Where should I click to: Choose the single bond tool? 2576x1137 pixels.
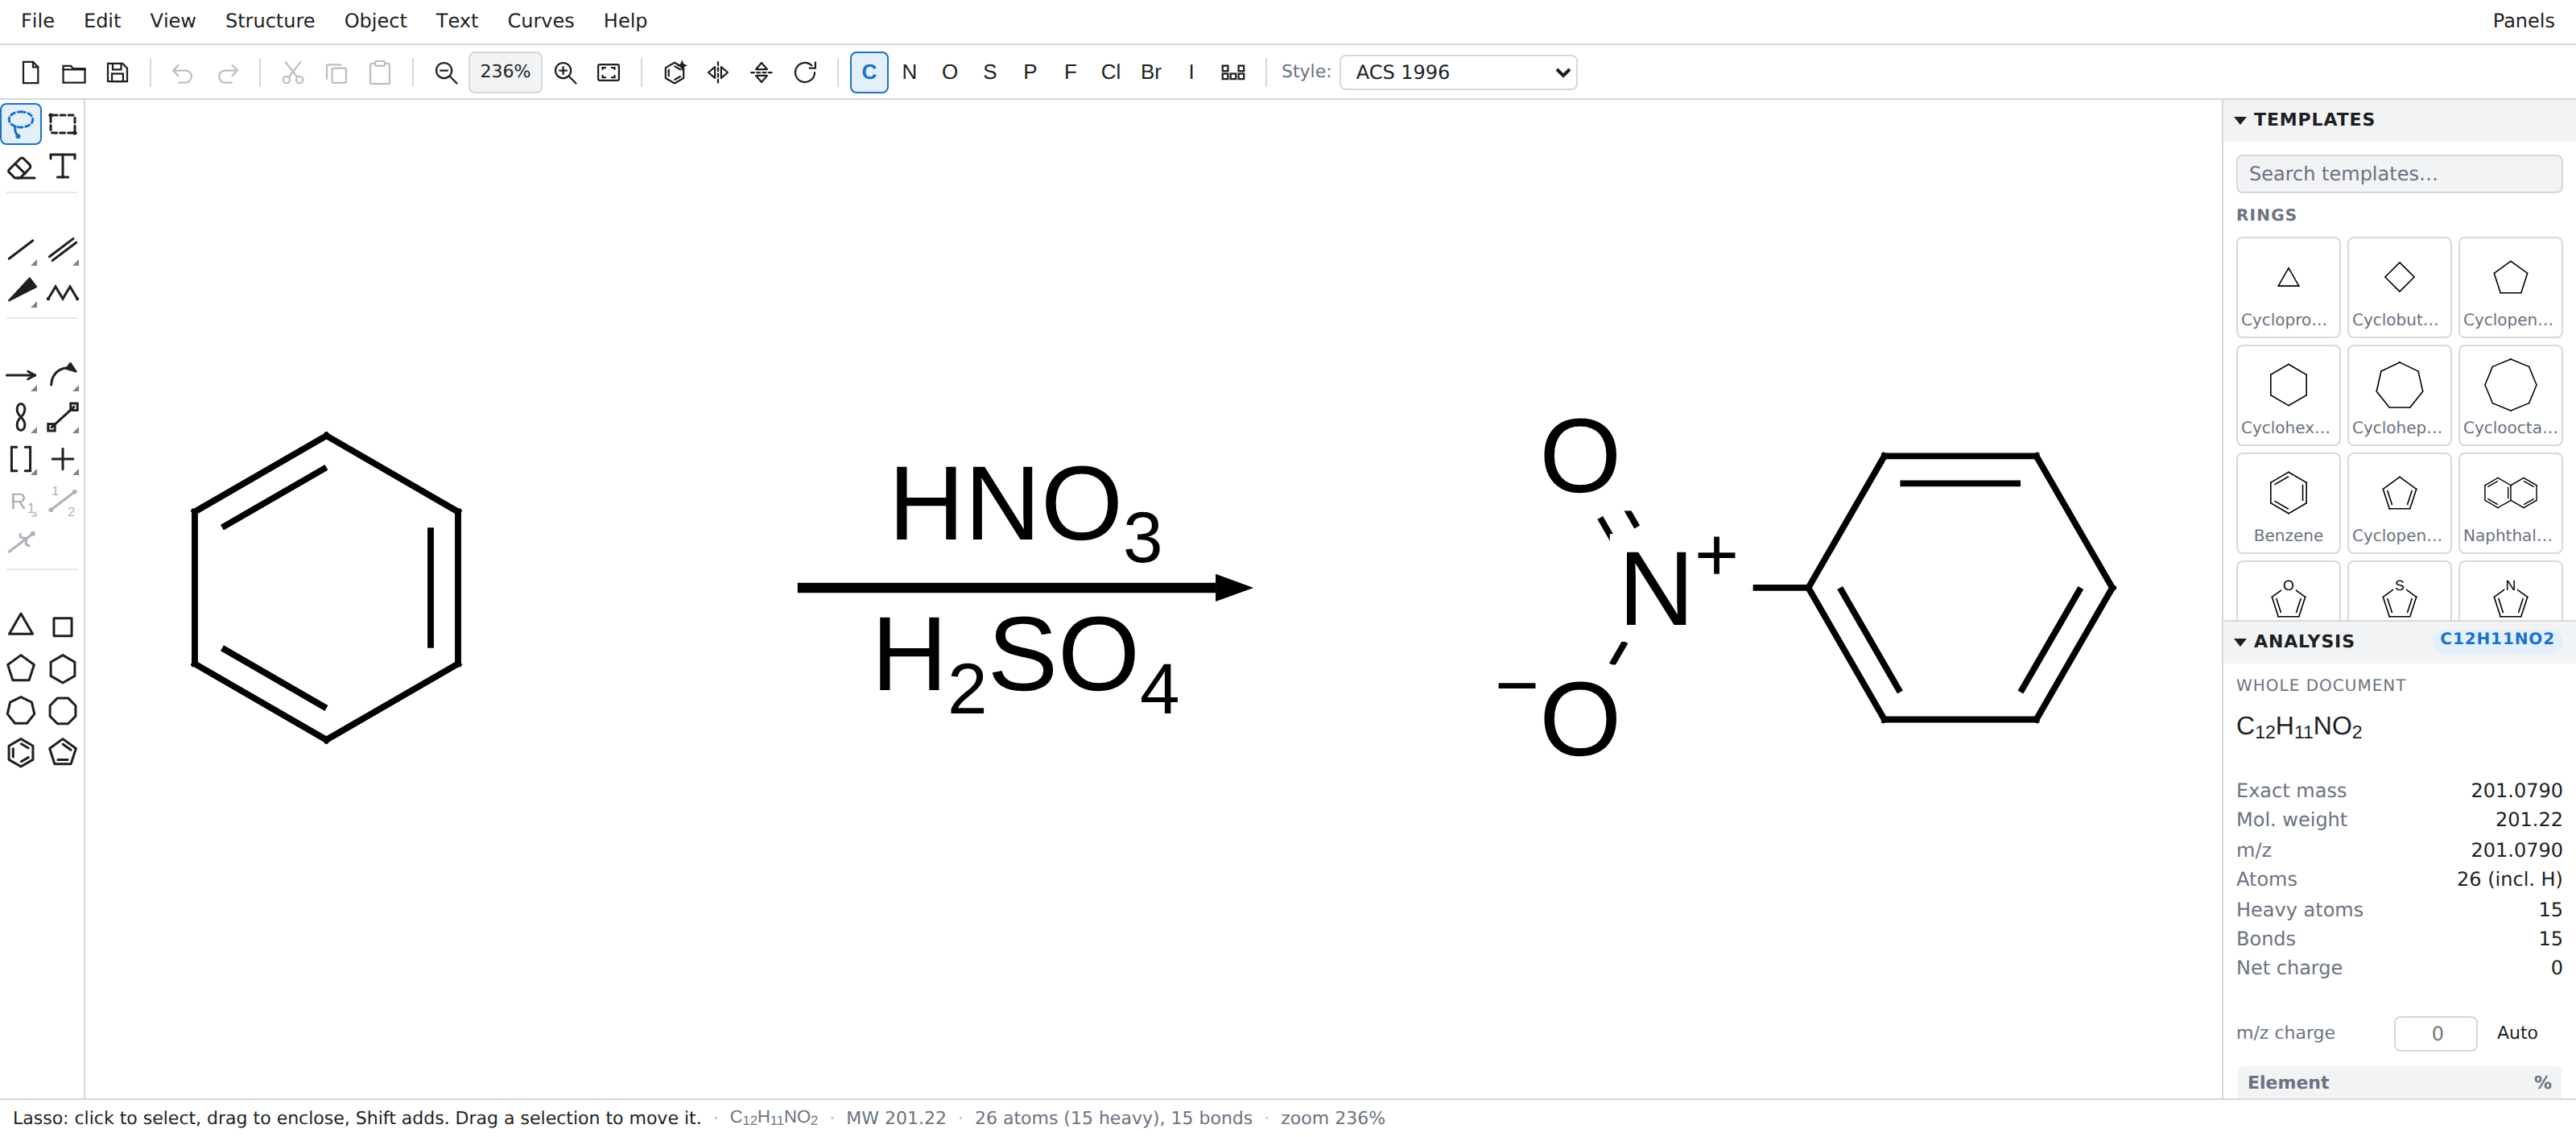(x=21, y=250)
